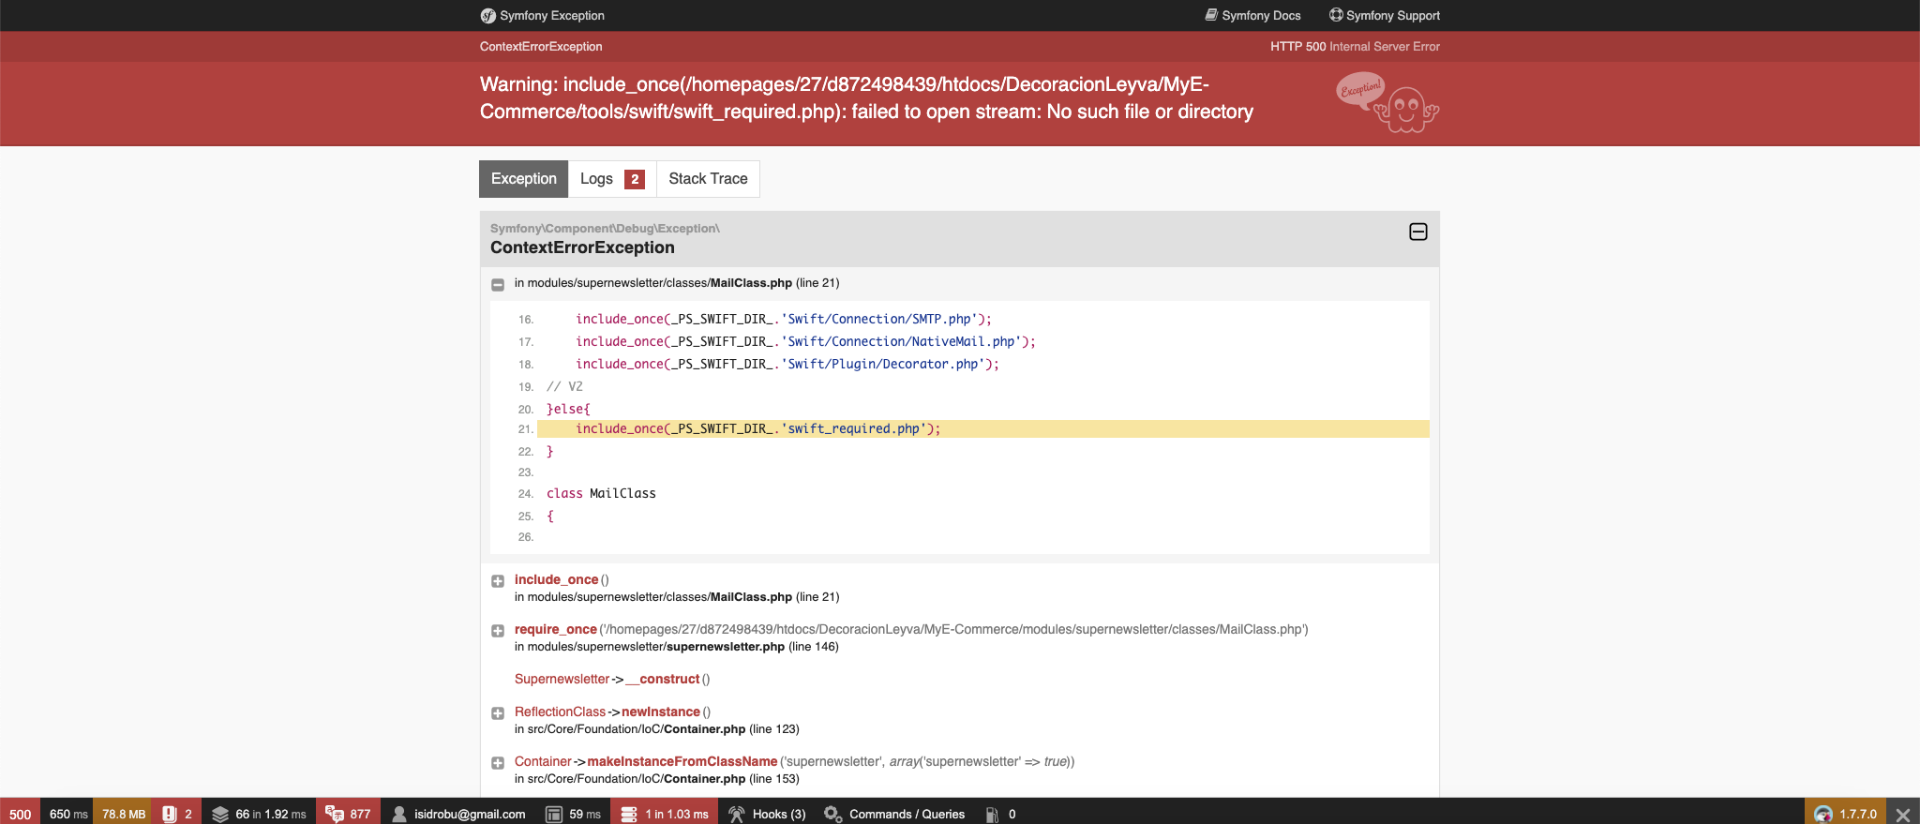Viewport: 1920px width, 824px height.
Task: Click the ContextErrorException label in red bar
Action: point(541,47)
